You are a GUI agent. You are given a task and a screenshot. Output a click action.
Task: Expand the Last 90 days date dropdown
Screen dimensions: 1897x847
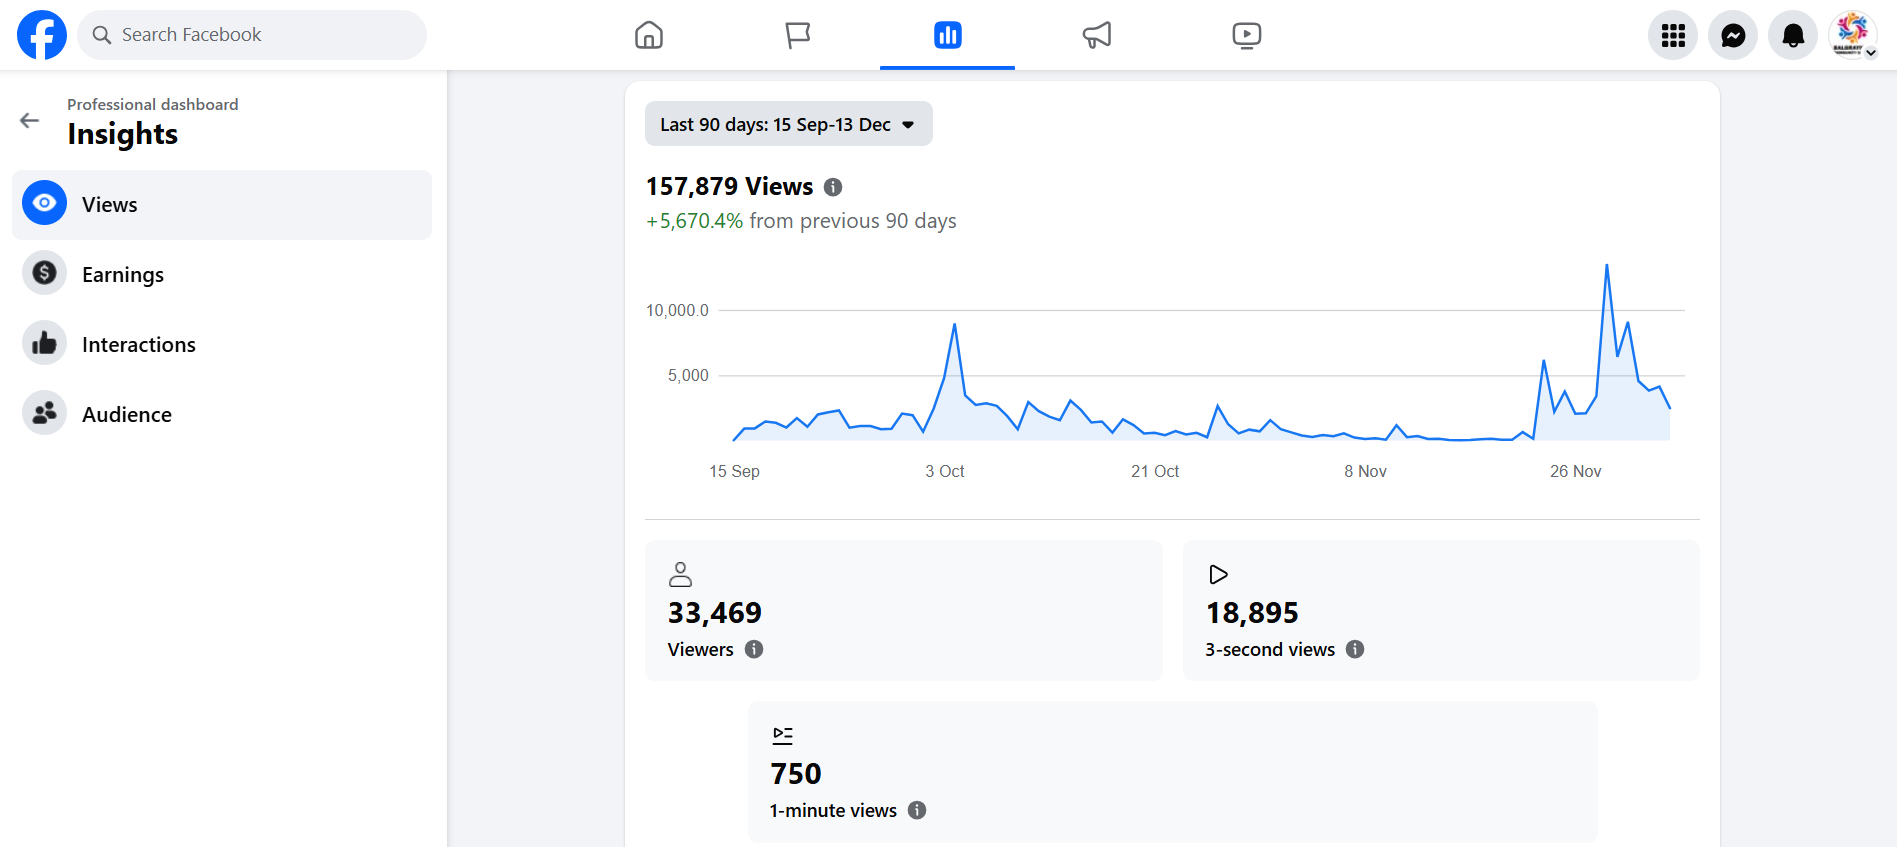pos(788,124)
